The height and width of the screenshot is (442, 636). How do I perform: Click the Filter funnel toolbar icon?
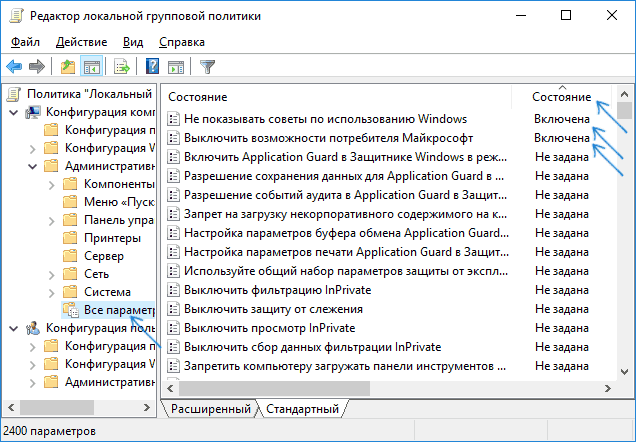[x=207, y=67]
